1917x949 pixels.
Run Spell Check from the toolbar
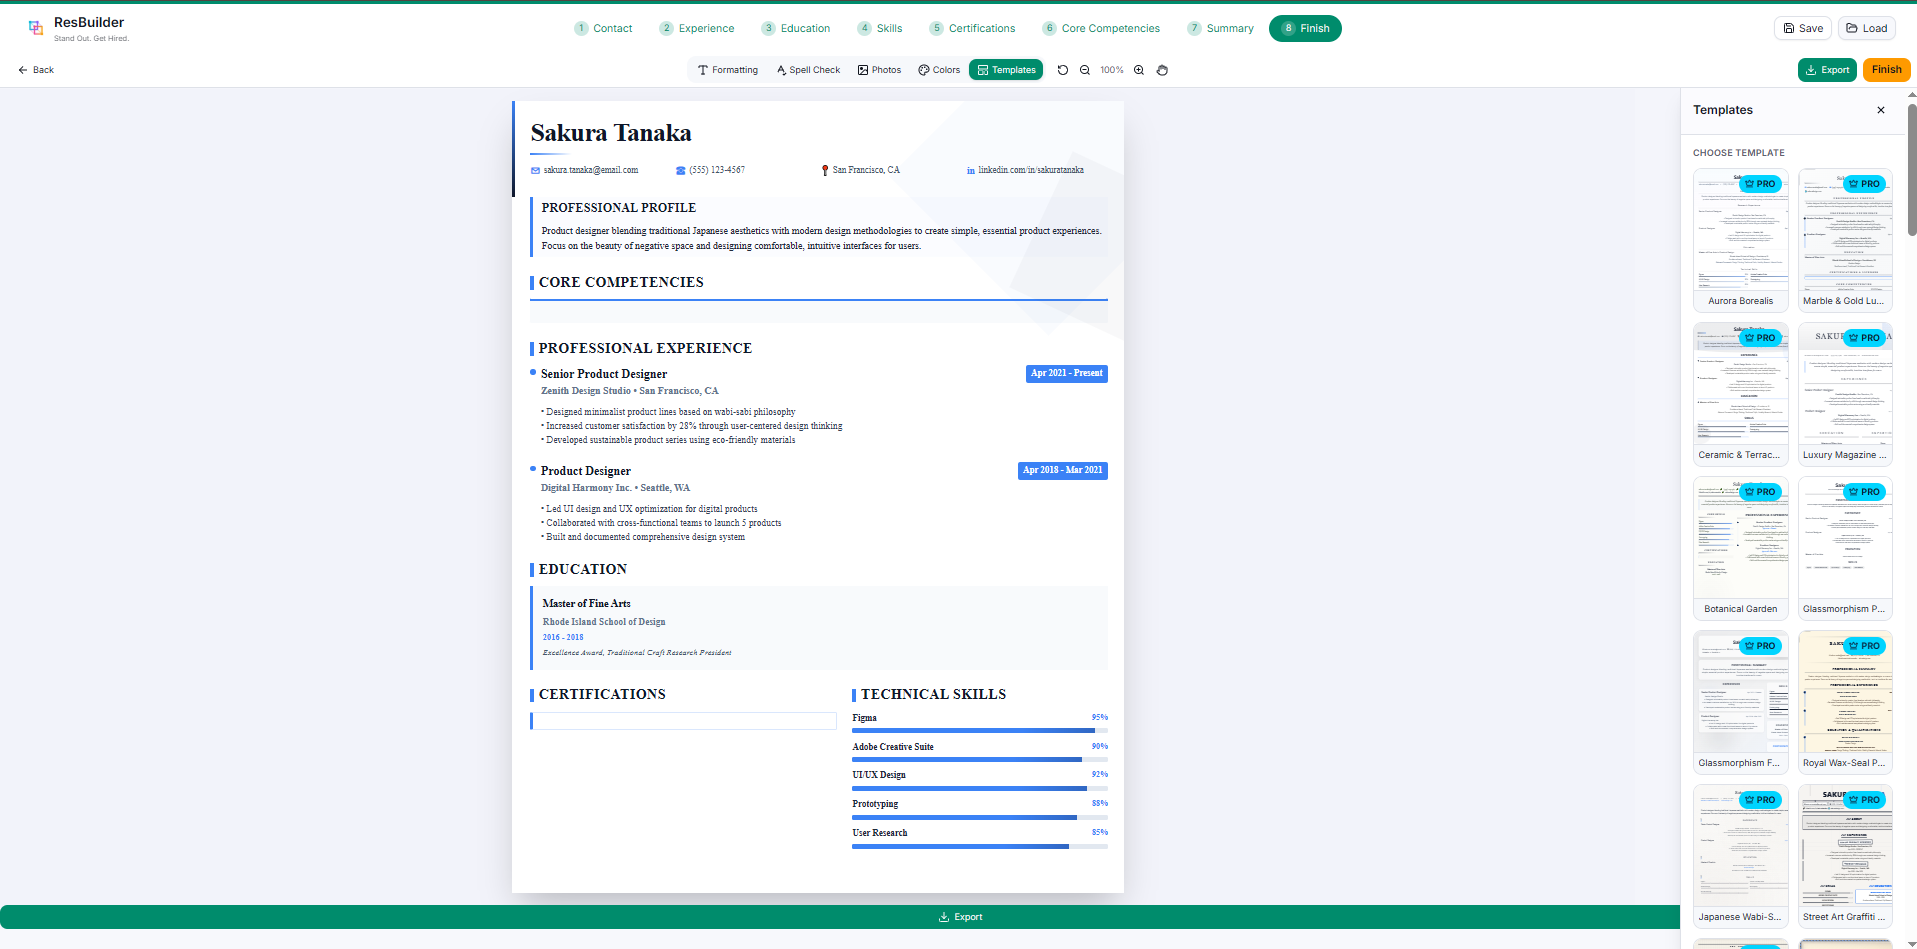[808, 70]
